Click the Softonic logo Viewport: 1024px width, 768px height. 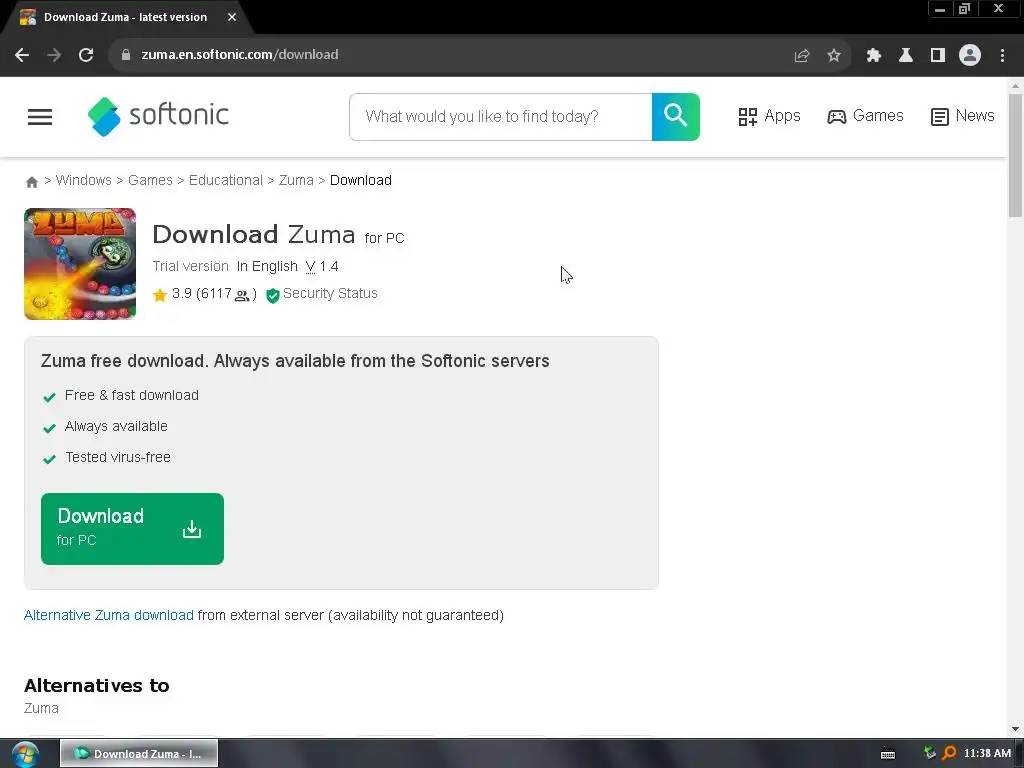click(158, 116)
